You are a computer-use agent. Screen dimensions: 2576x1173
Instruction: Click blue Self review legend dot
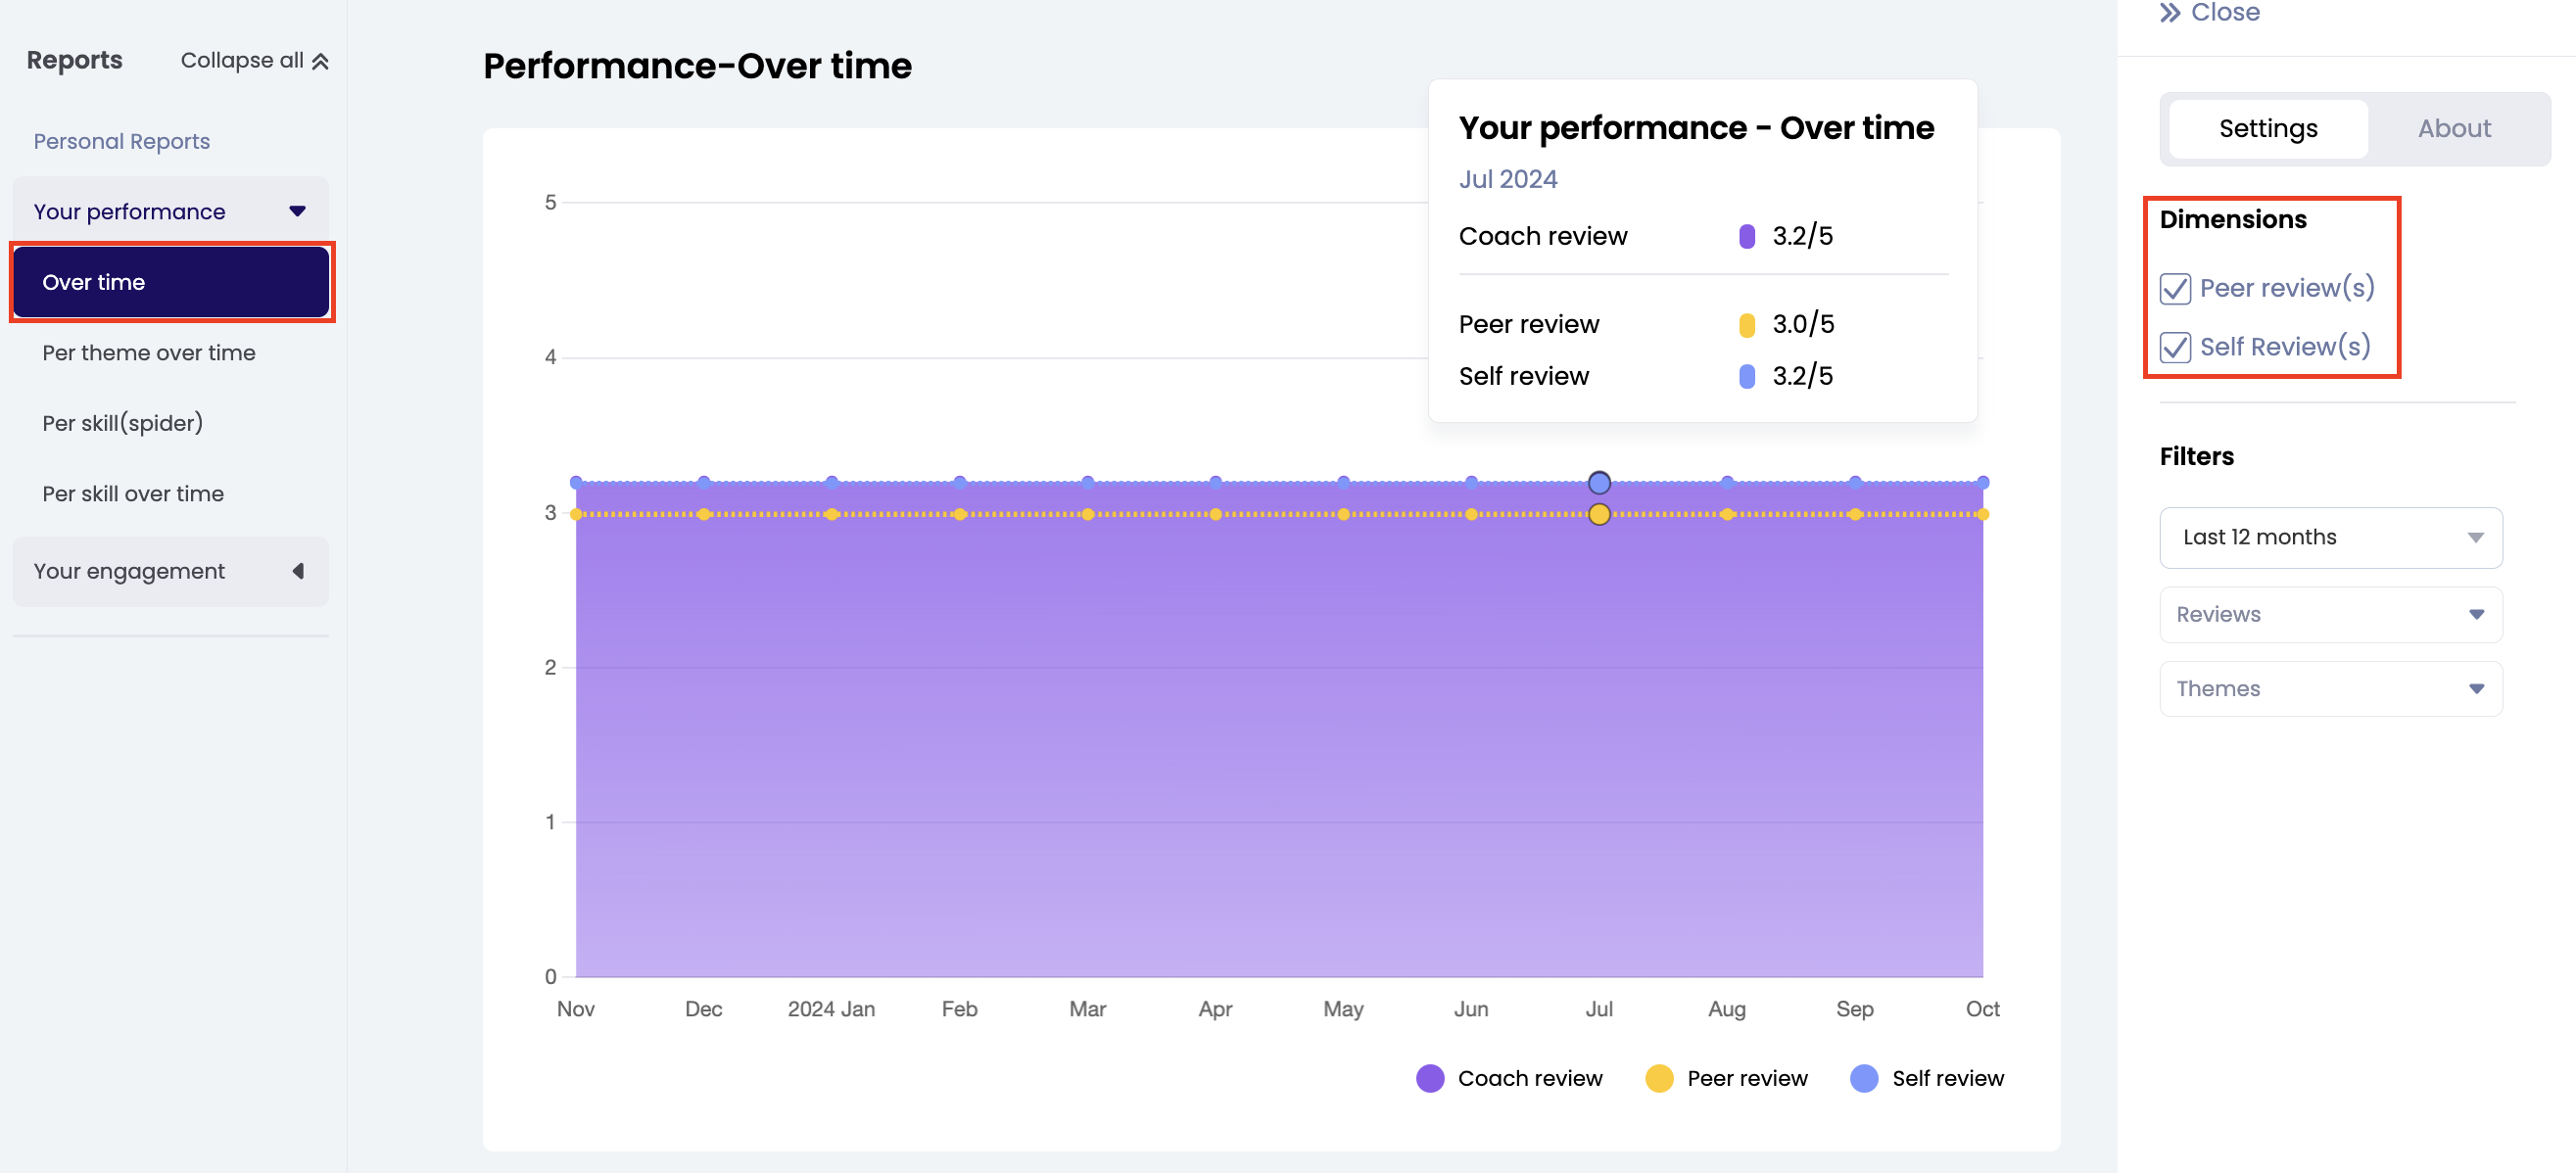tap(1863, 1078)
